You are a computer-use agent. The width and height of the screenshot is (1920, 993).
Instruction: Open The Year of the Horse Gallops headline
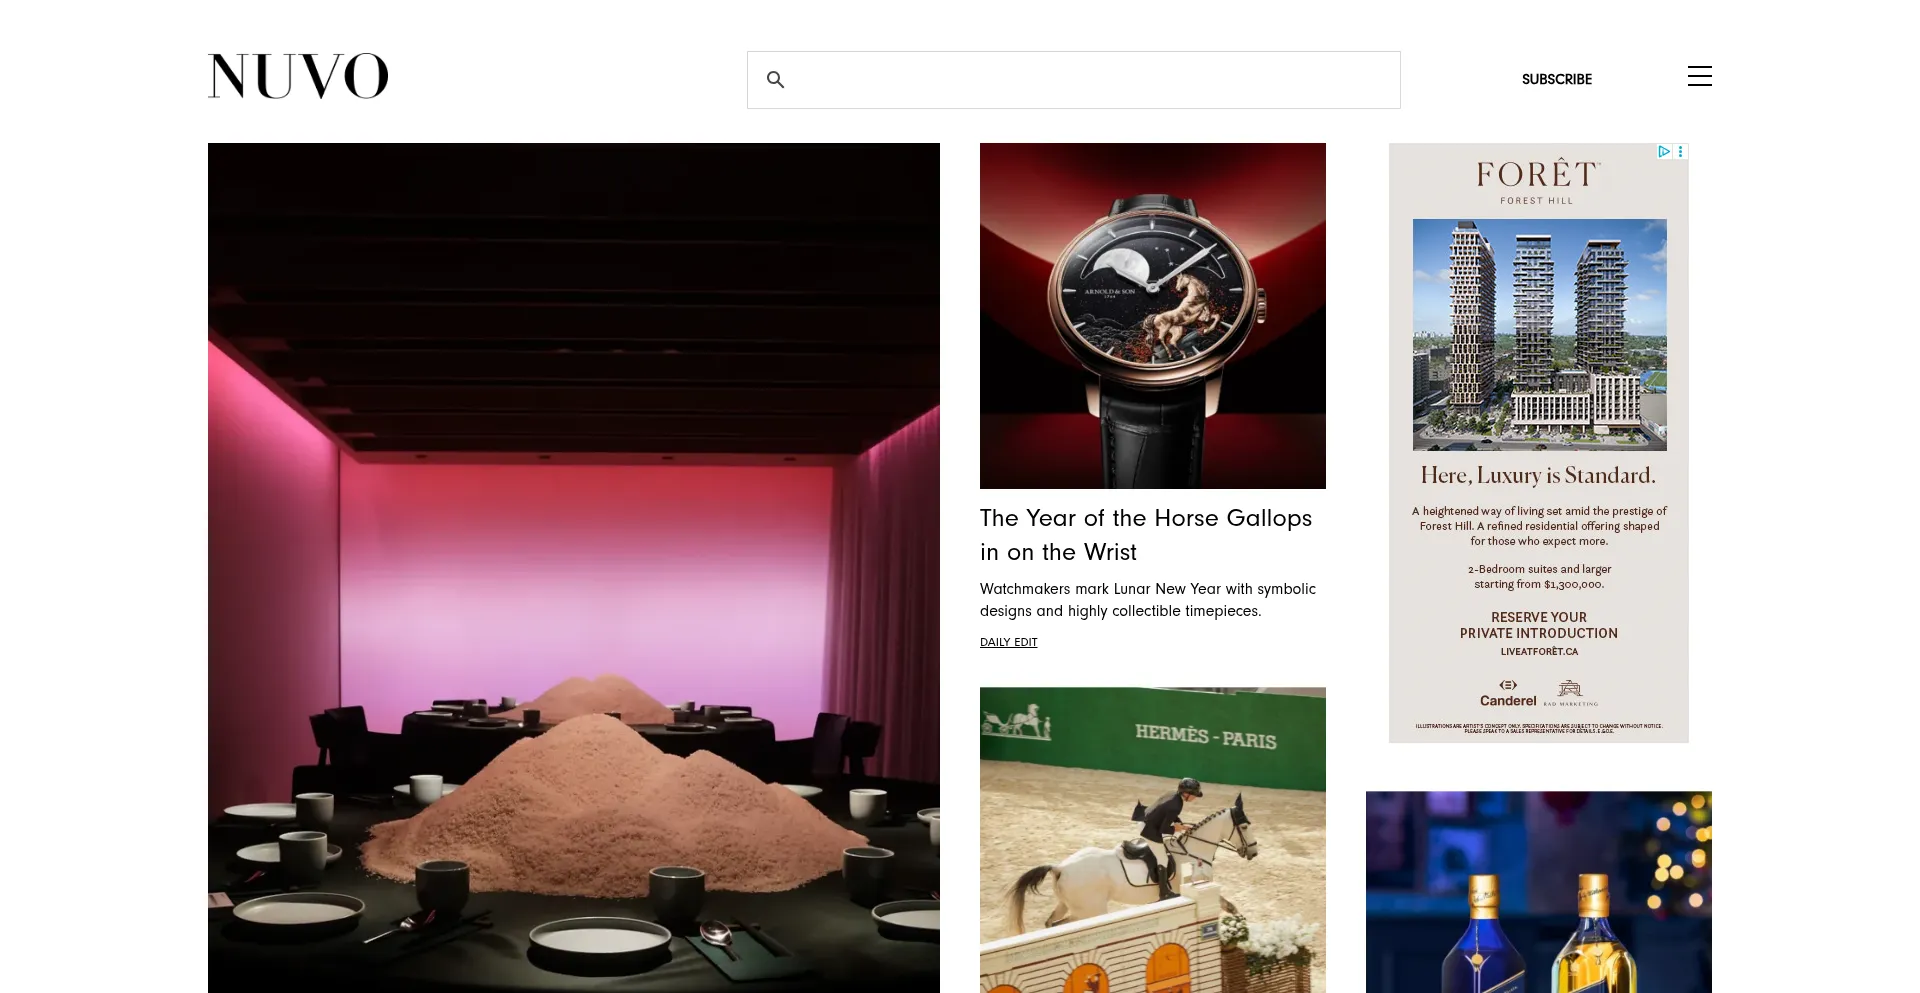(1146, 535)
